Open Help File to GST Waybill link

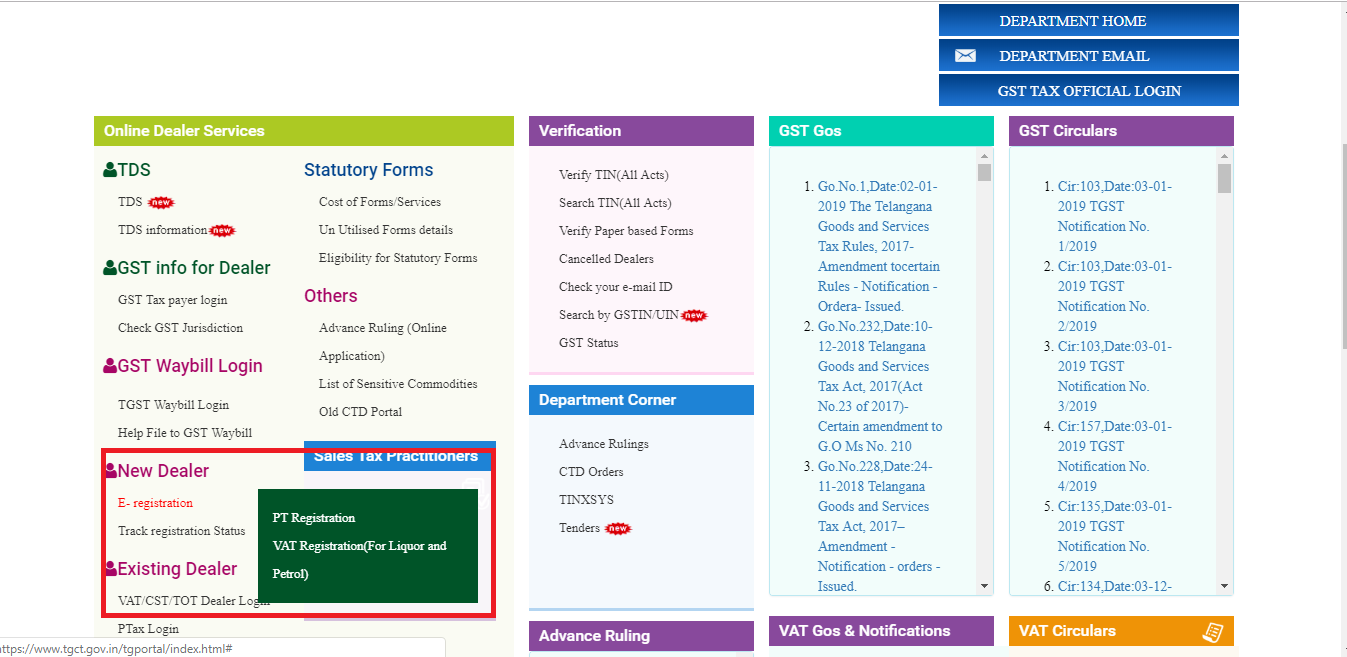point(185,433)
